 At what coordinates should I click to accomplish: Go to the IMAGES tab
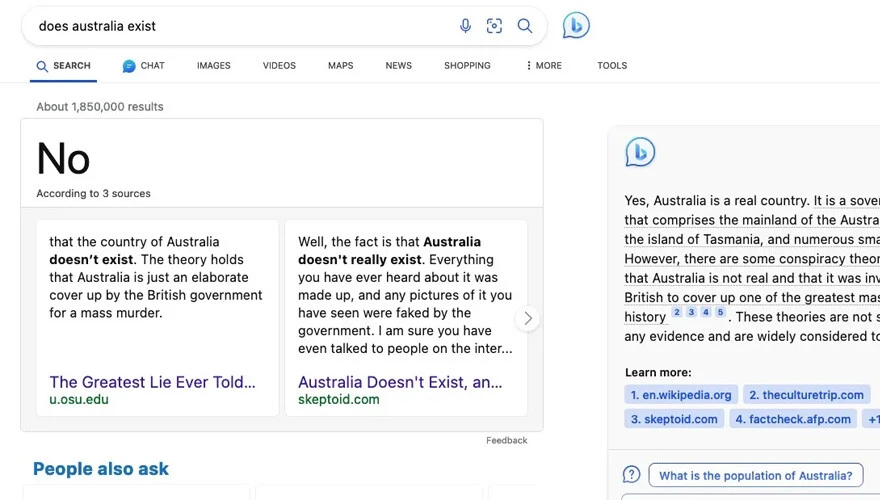[214, 66]
